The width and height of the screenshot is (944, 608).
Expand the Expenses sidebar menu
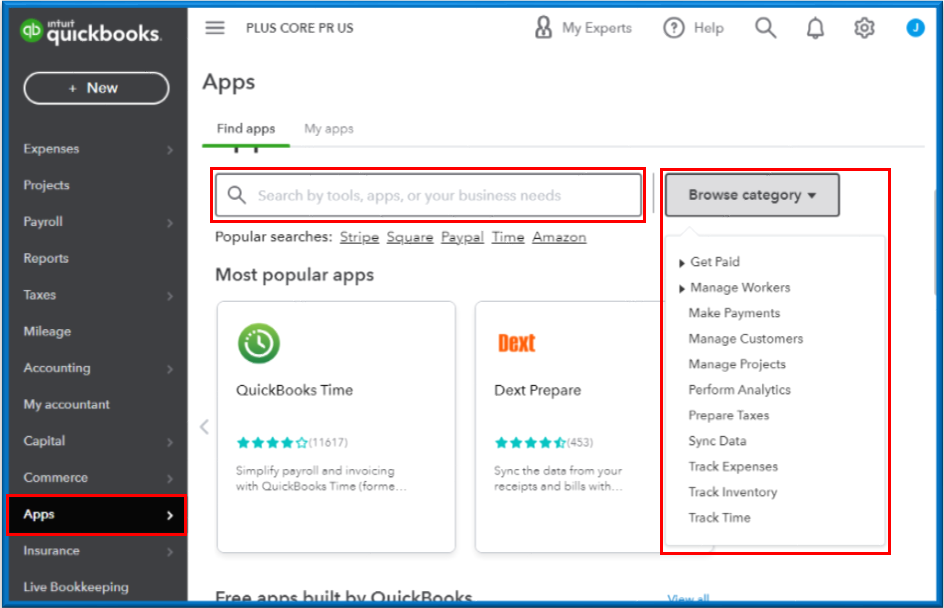pyautogui.click(x=96, y=149)
